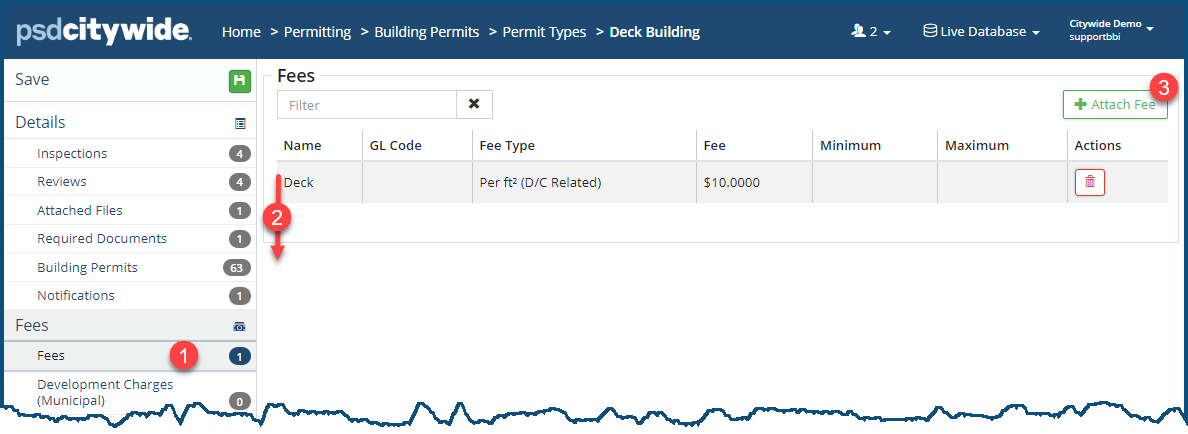Open the Attached Files section
The width and height of the screenshot is (1188, 434).
[80, 211]
